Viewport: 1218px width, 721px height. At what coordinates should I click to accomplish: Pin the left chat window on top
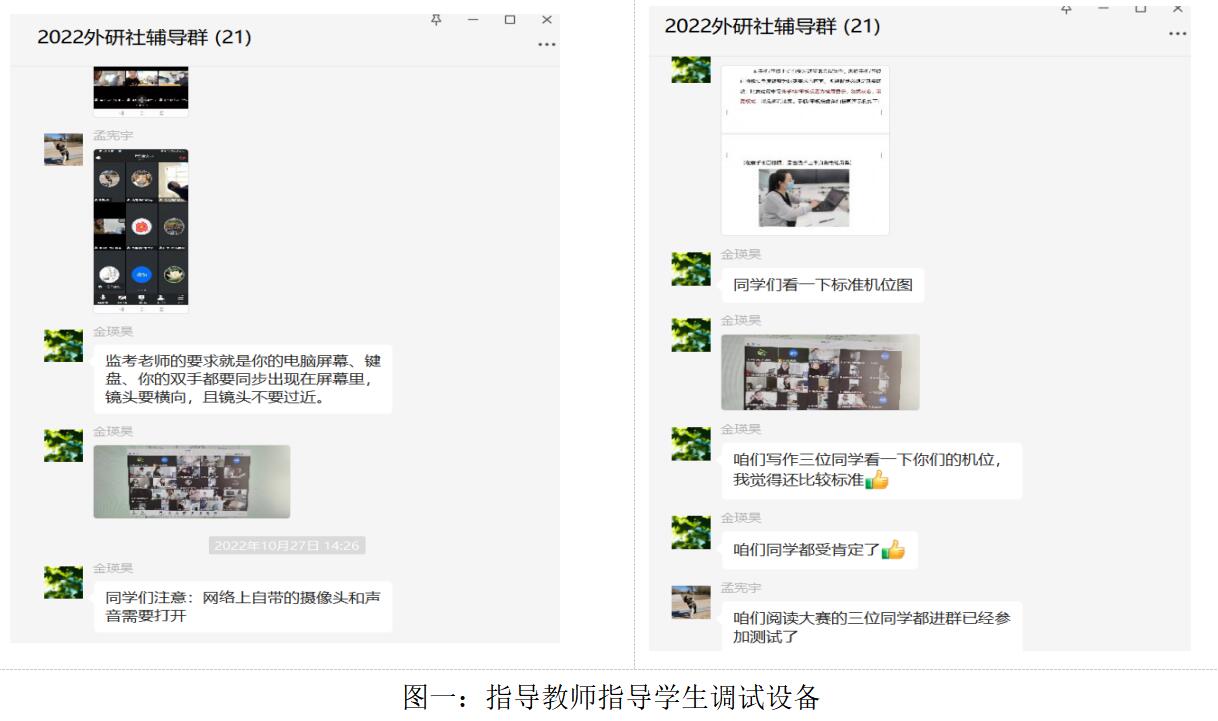point(437,19)
